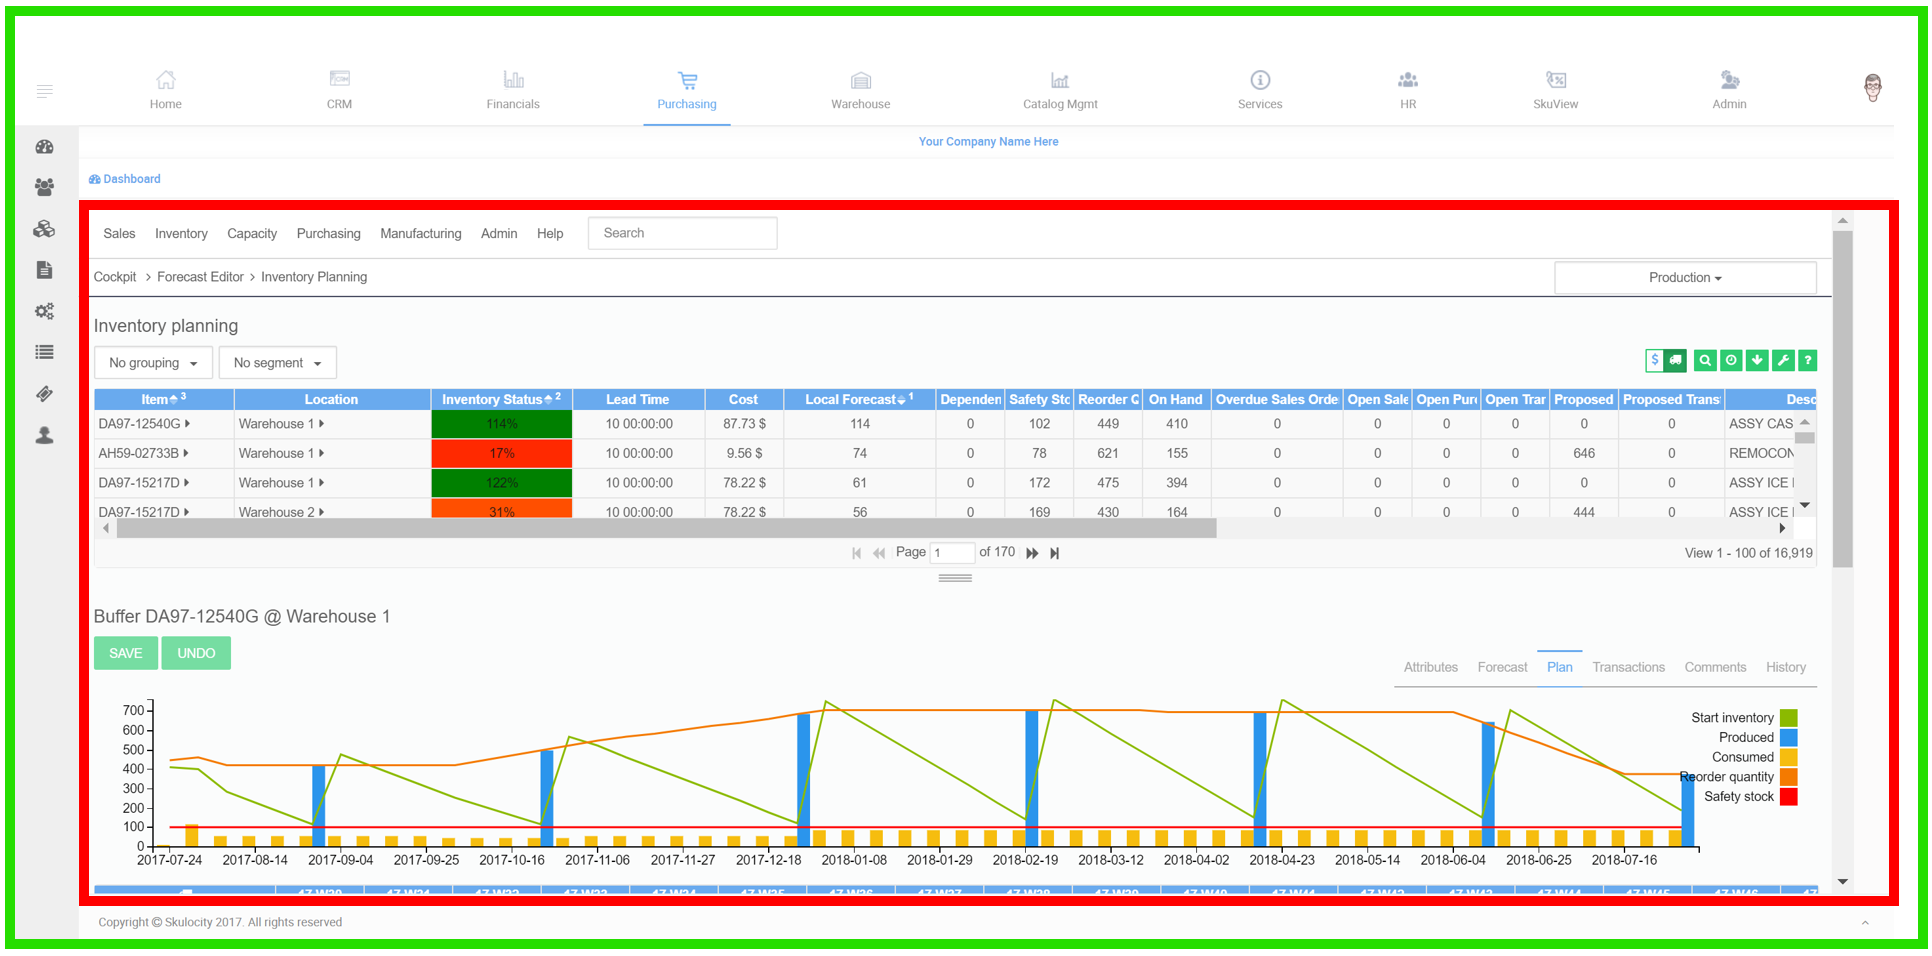The width and height of the screenshot is (1932, 956).
Task: Open the Forecast Editor breadcrumb link
Action: (x=200, y=276)
